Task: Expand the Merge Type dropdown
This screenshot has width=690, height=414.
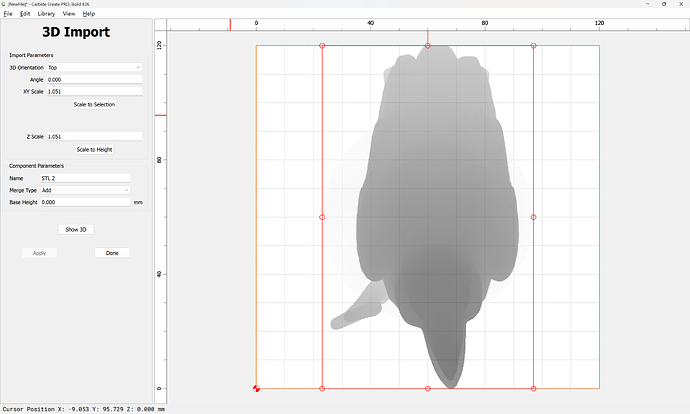Action: [85, 190]
